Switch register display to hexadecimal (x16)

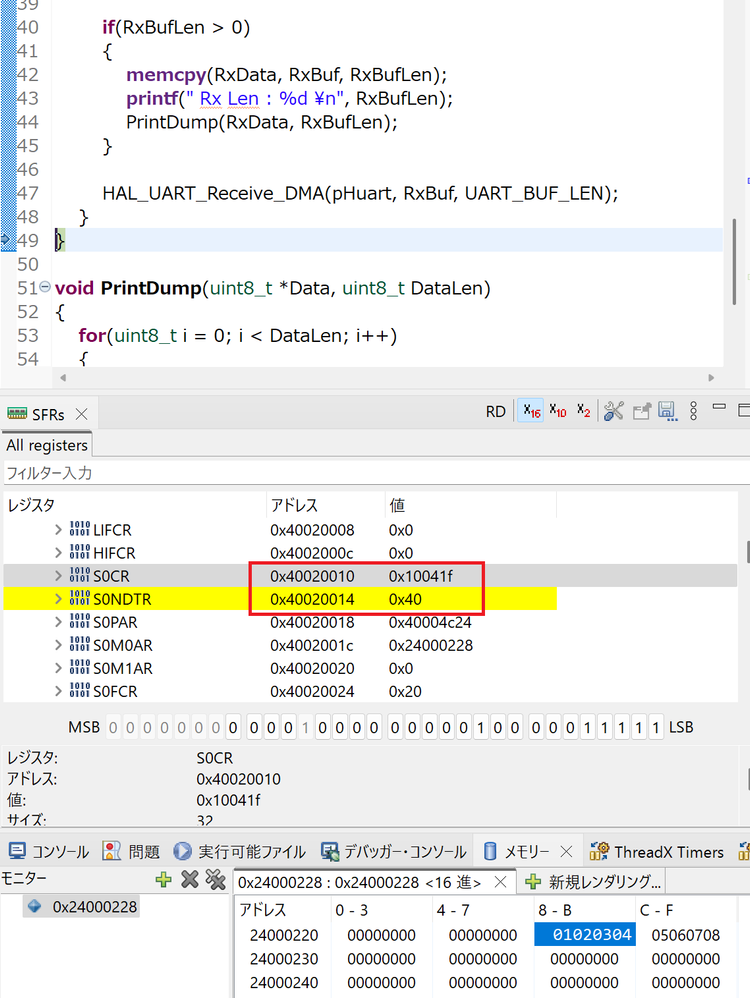point(529,411)
